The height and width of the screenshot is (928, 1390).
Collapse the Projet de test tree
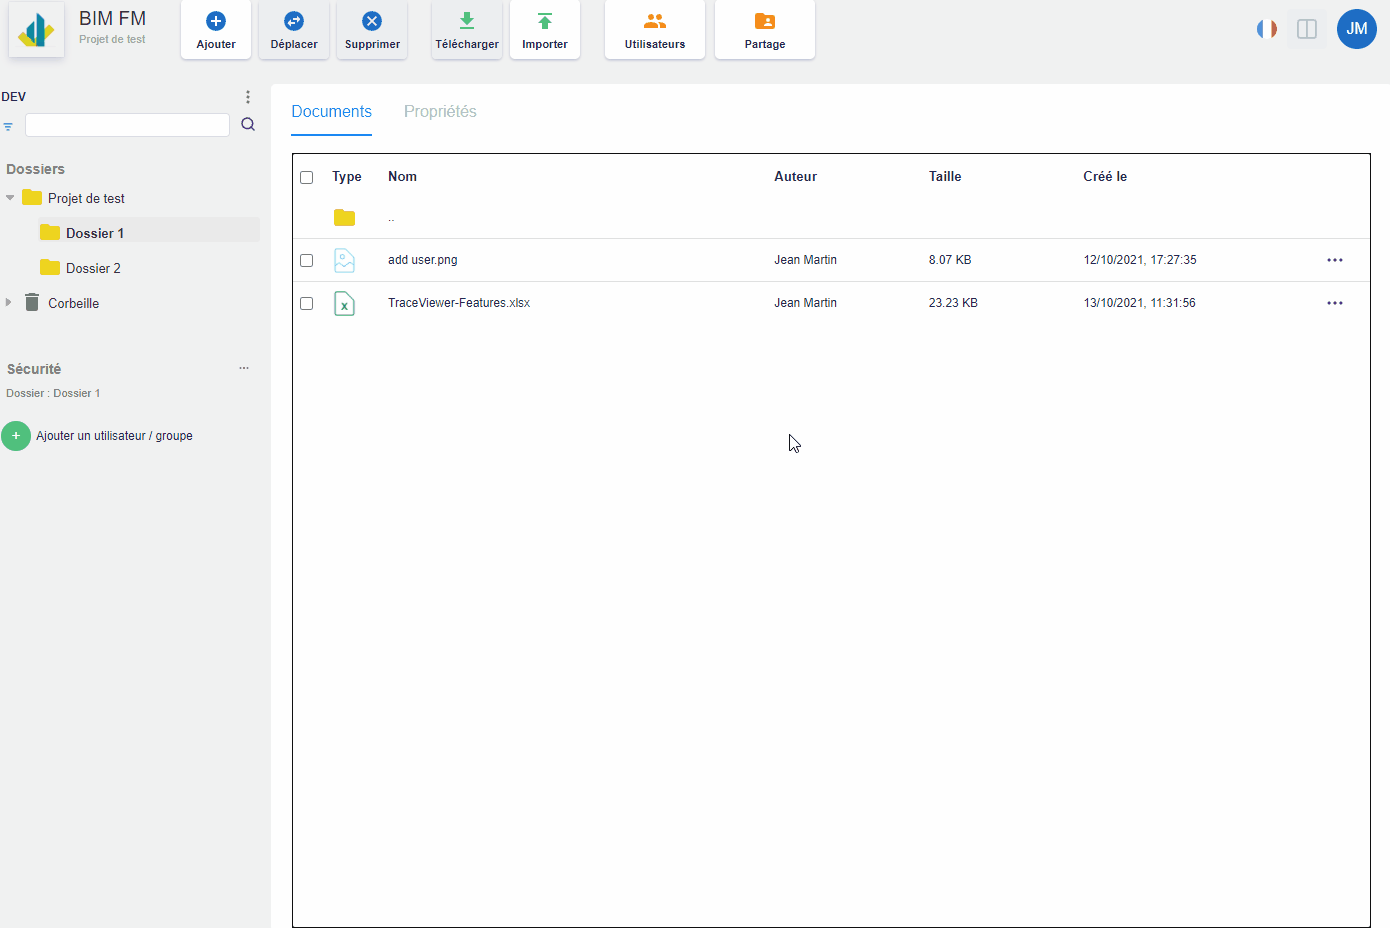[10, 198]
